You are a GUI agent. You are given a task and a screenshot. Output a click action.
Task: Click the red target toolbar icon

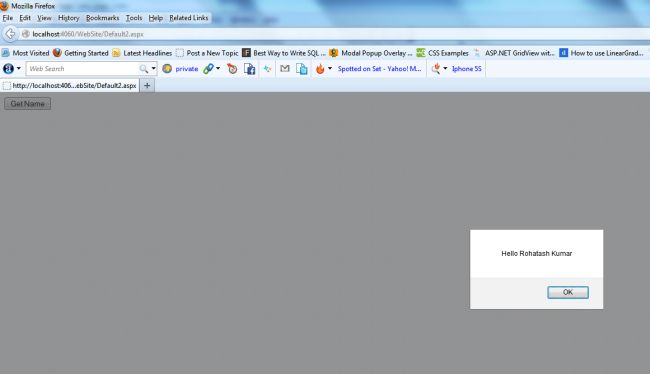pyautogui.click(x=232, y=69)
